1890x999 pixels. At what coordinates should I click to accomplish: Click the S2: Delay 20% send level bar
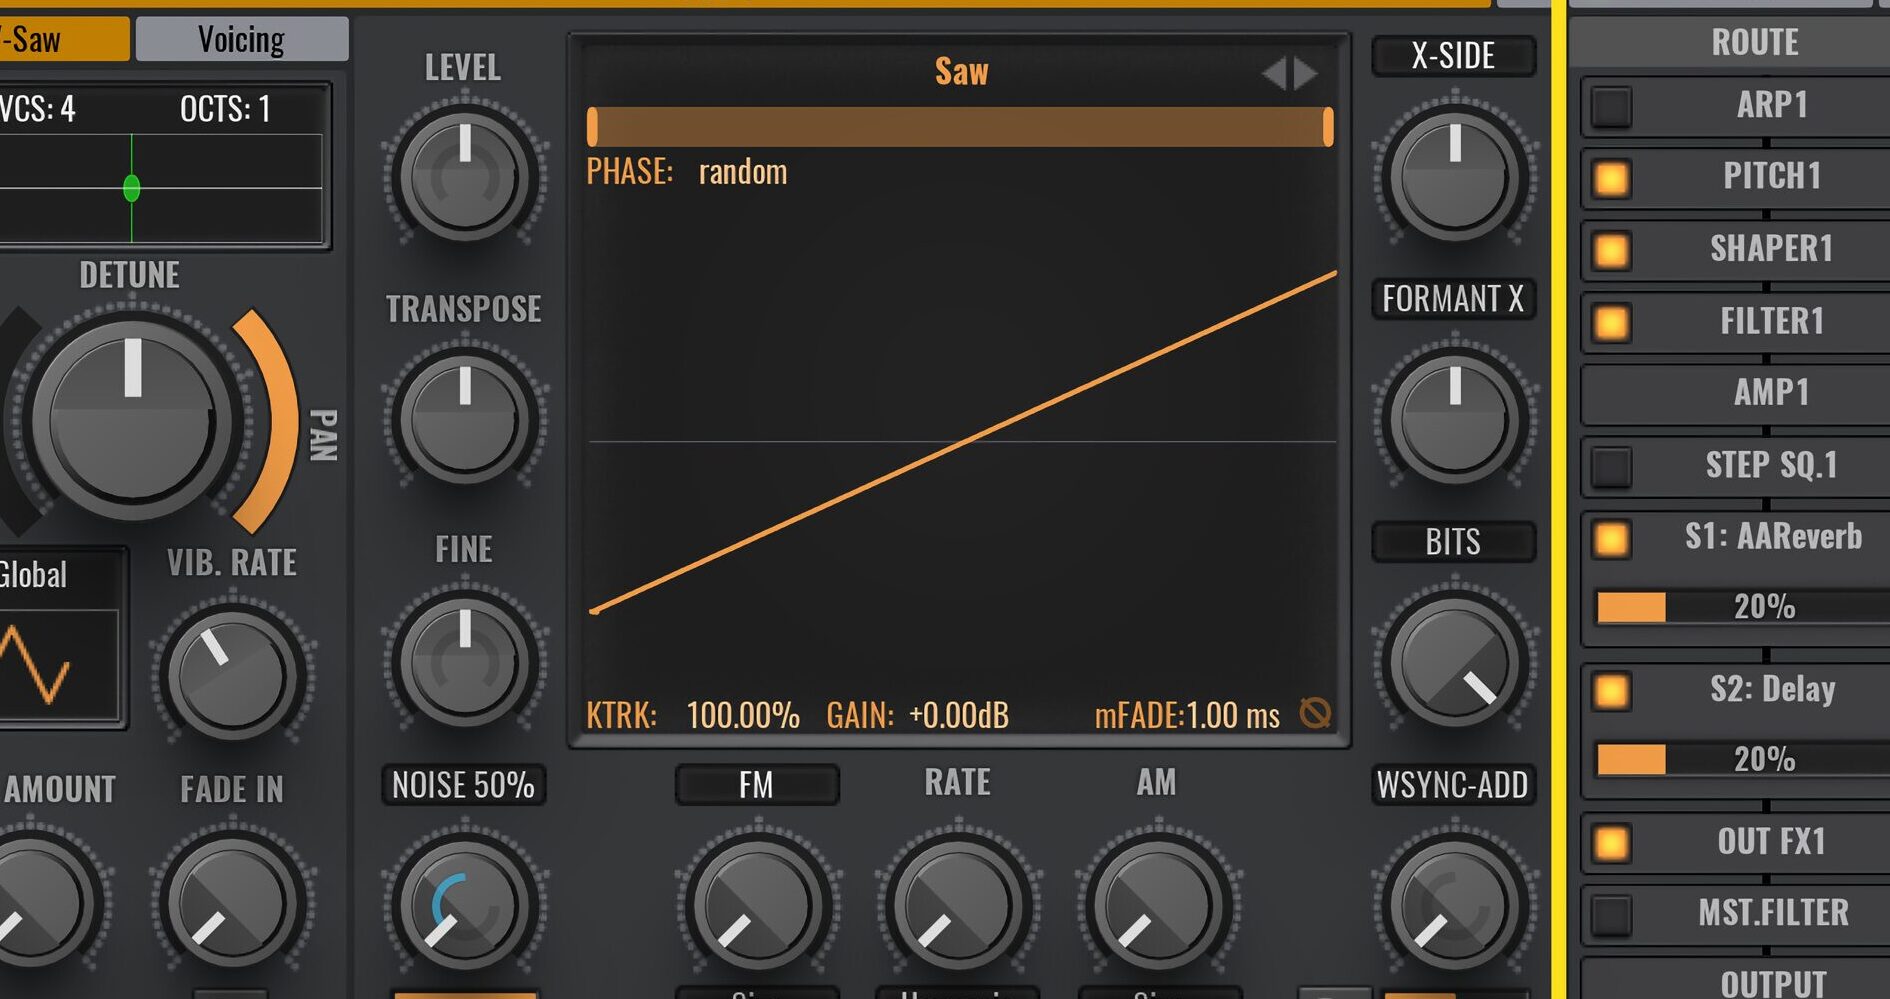1742,759
